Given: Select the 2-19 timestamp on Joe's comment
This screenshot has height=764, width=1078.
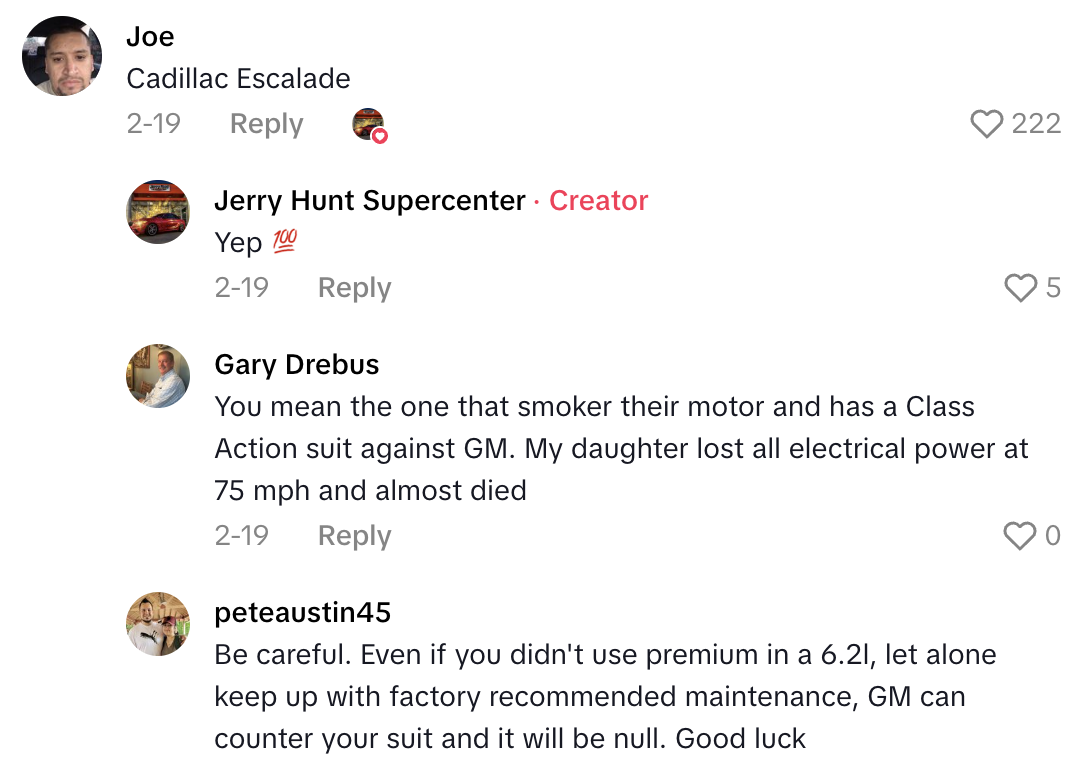Looking at the screenshot, I should (154, 123).
